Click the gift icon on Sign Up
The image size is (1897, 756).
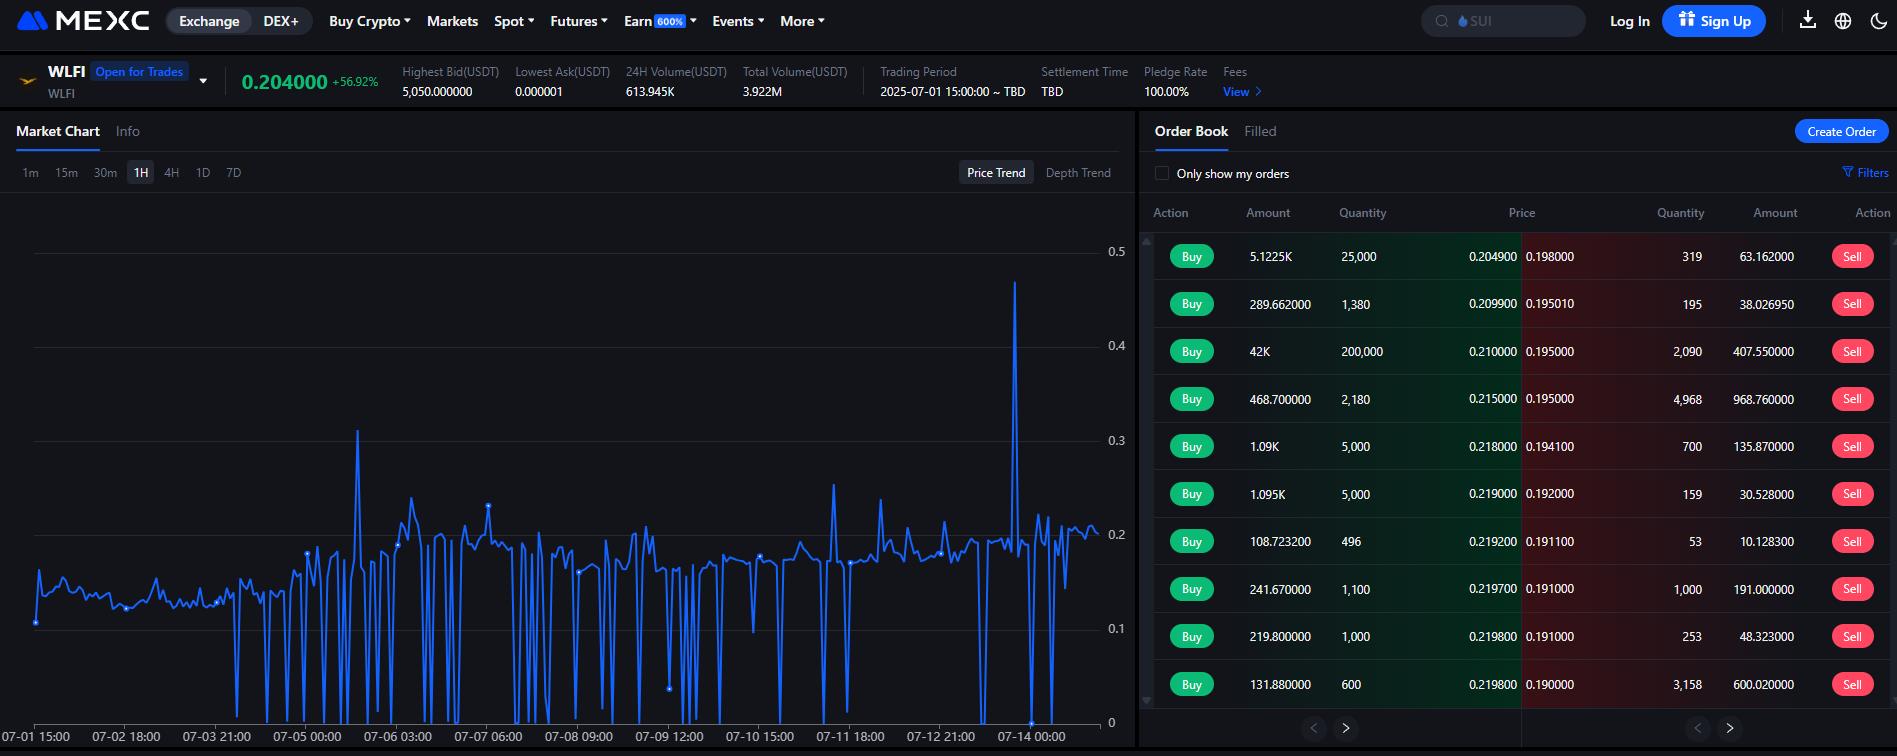tap(1687, 20)
